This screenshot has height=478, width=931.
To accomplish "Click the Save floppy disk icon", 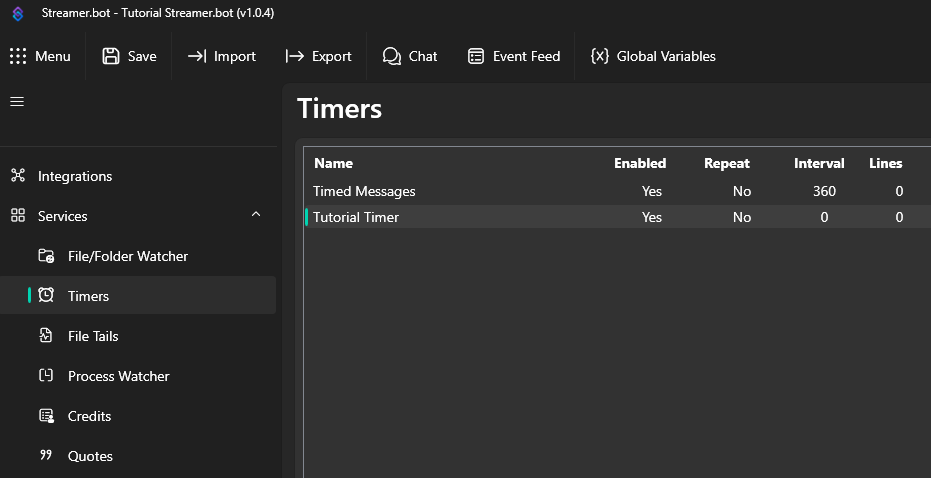I will [x=111, y=56].
